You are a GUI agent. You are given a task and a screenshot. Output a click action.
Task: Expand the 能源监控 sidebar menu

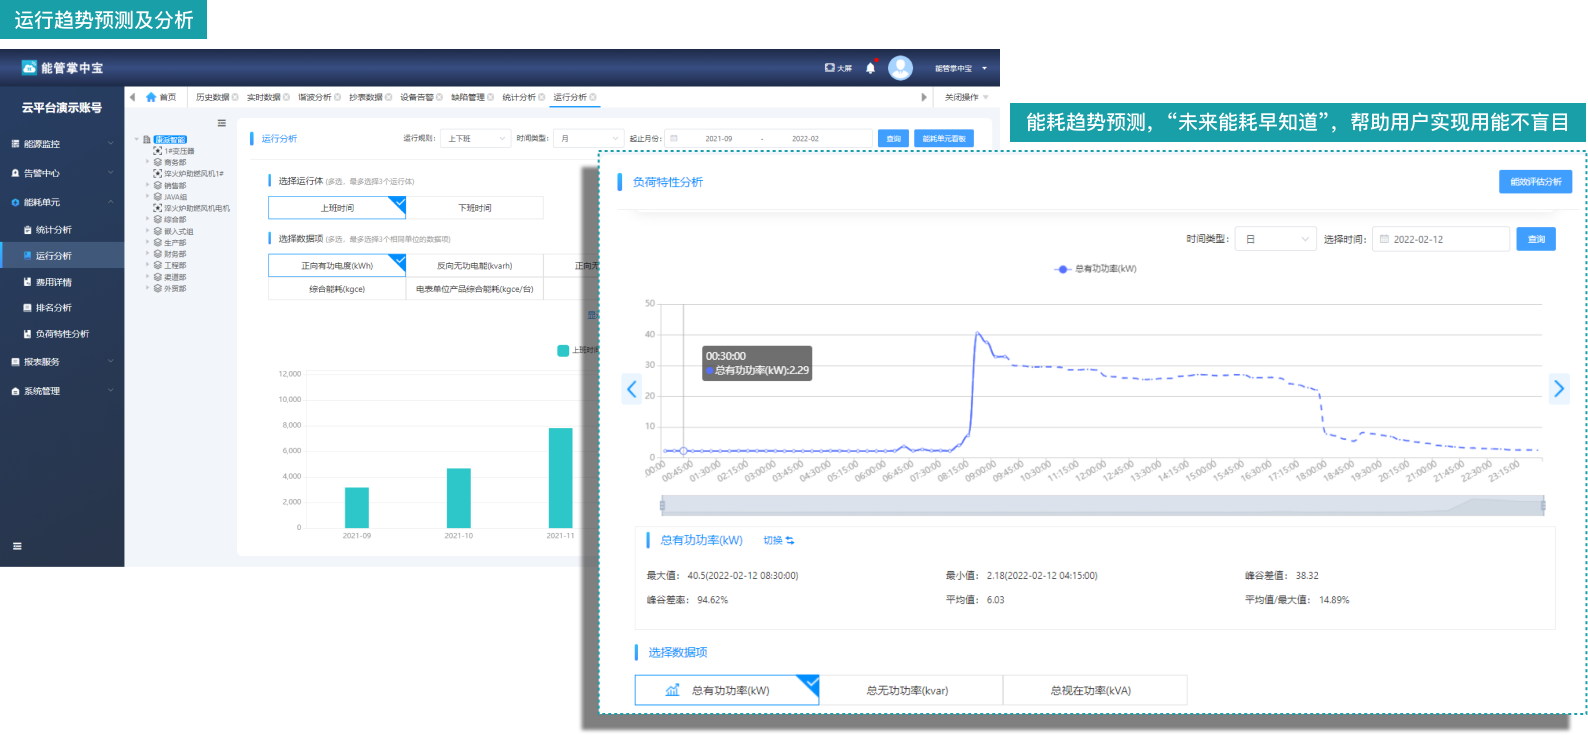click(x=62, y=144)
